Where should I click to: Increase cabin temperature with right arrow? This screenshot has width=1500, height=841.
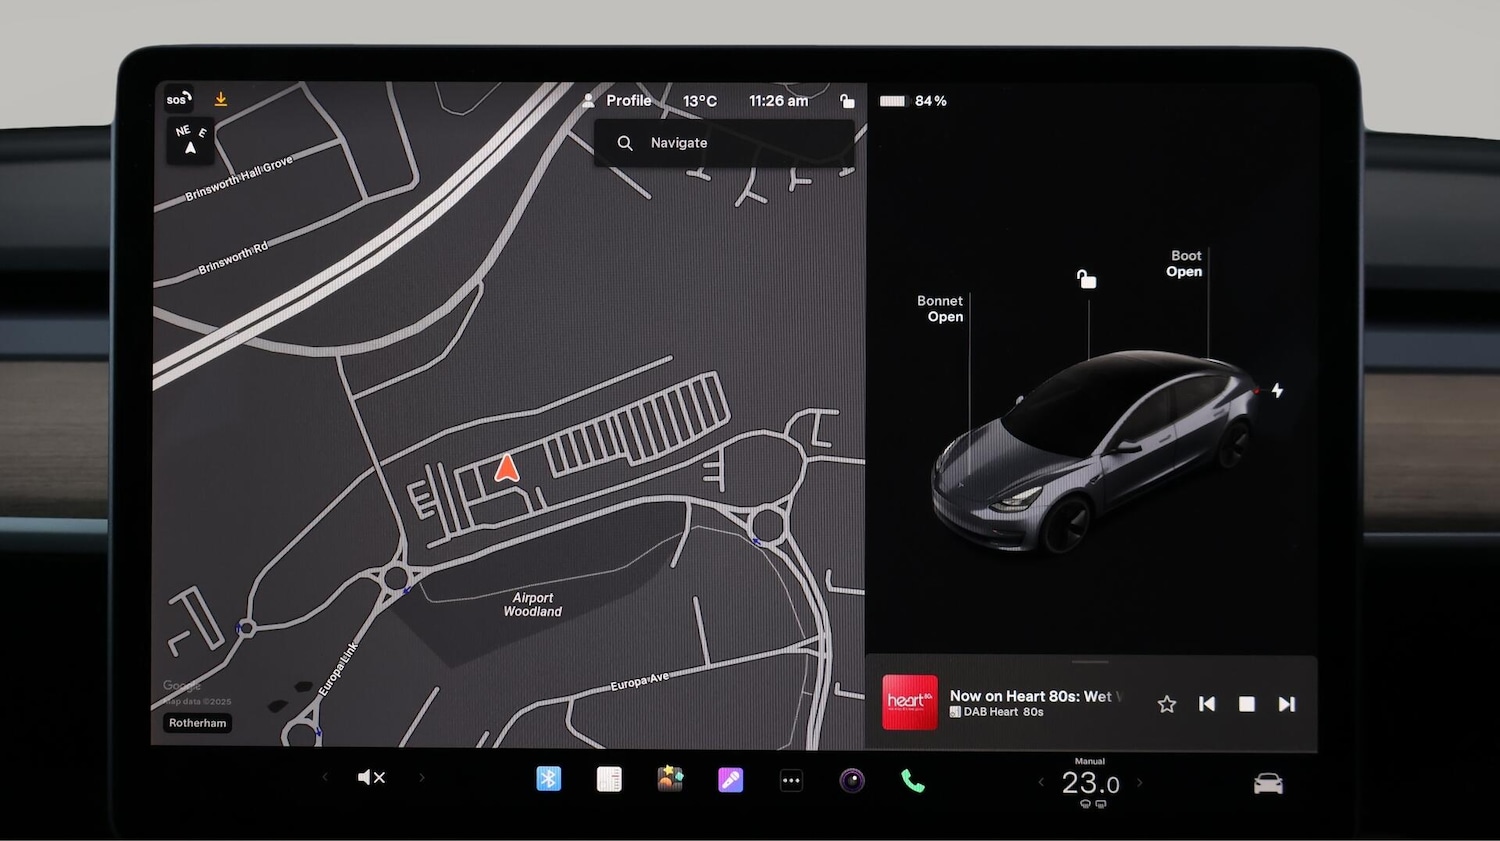1139,783
